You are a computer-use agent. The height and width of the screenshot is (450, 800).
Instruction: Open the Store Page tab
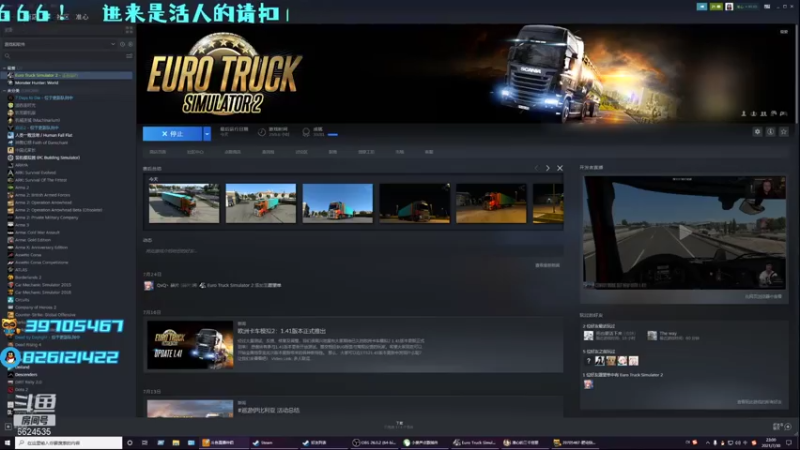pos(158,152)
